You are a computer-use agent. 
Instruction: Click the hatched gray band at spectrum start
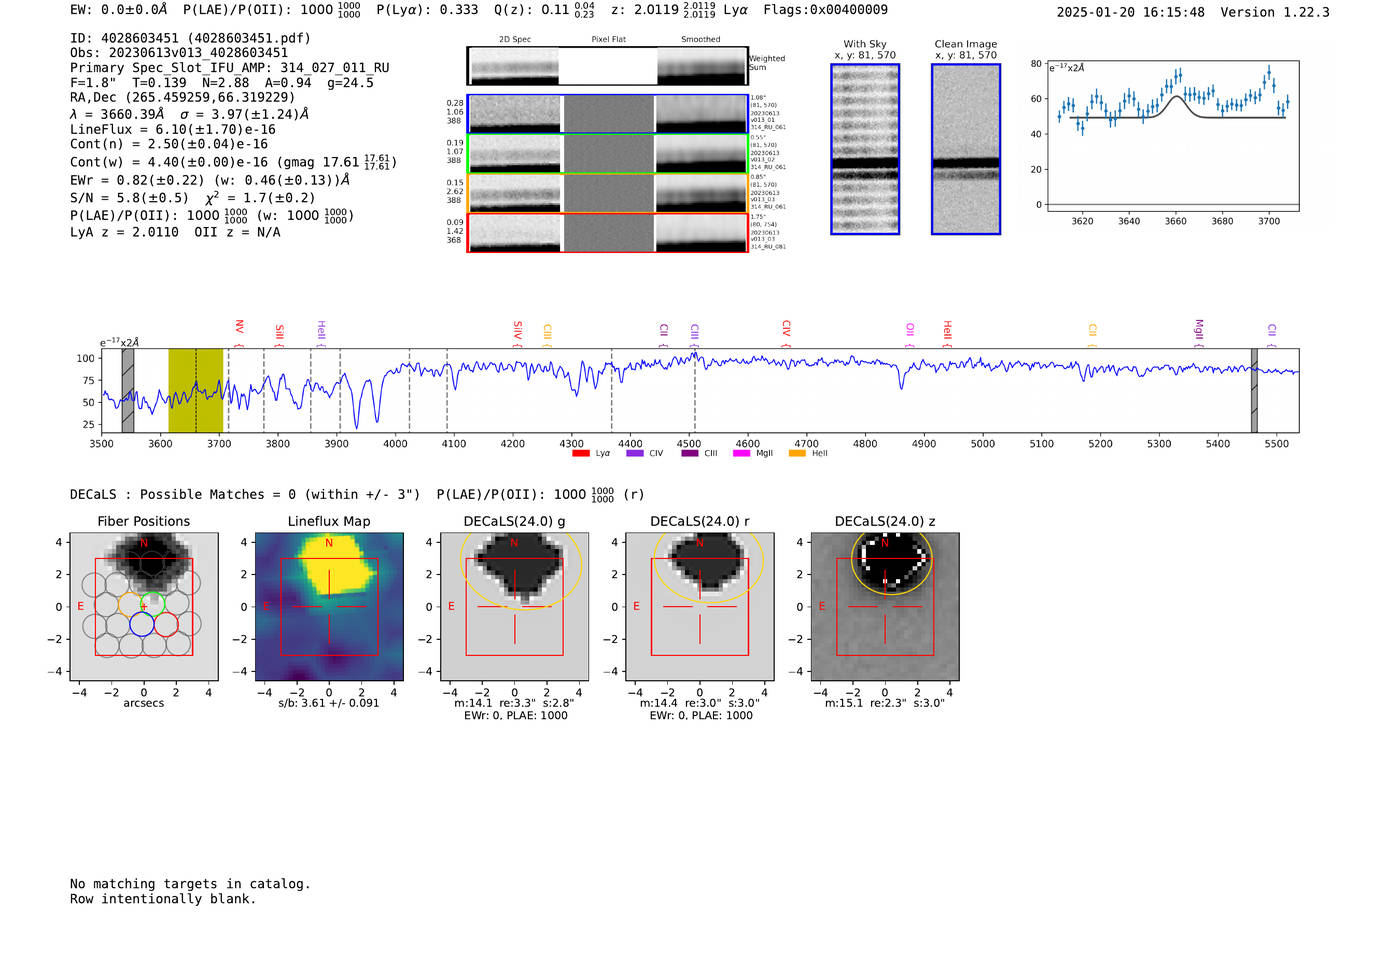coord(128,391)
